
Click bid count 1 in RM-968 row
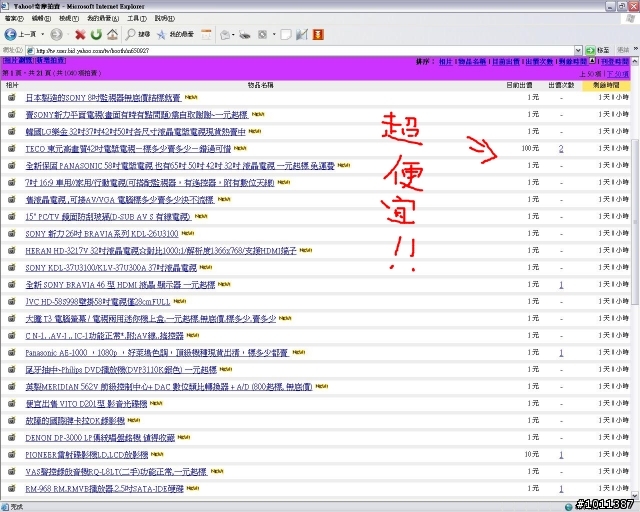[x=561, y=488]
